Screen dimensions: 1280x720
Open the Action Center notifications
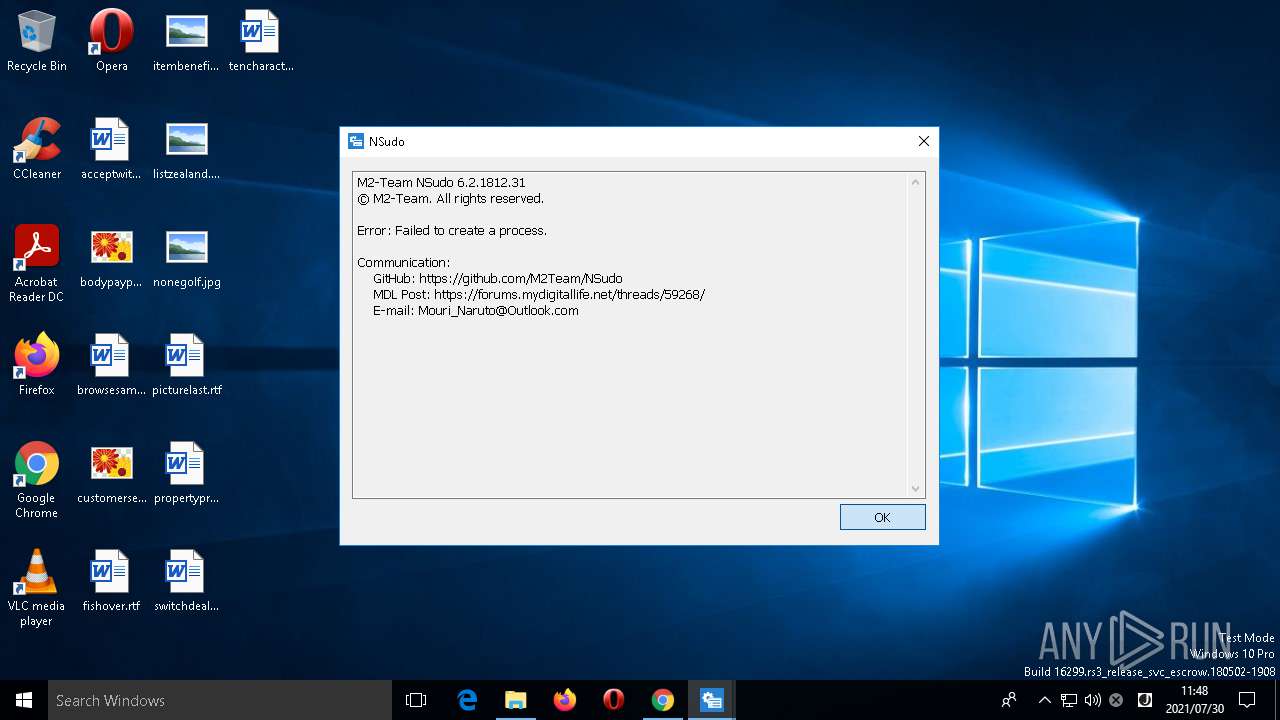pyautogui.click(x=1247, y=700)
